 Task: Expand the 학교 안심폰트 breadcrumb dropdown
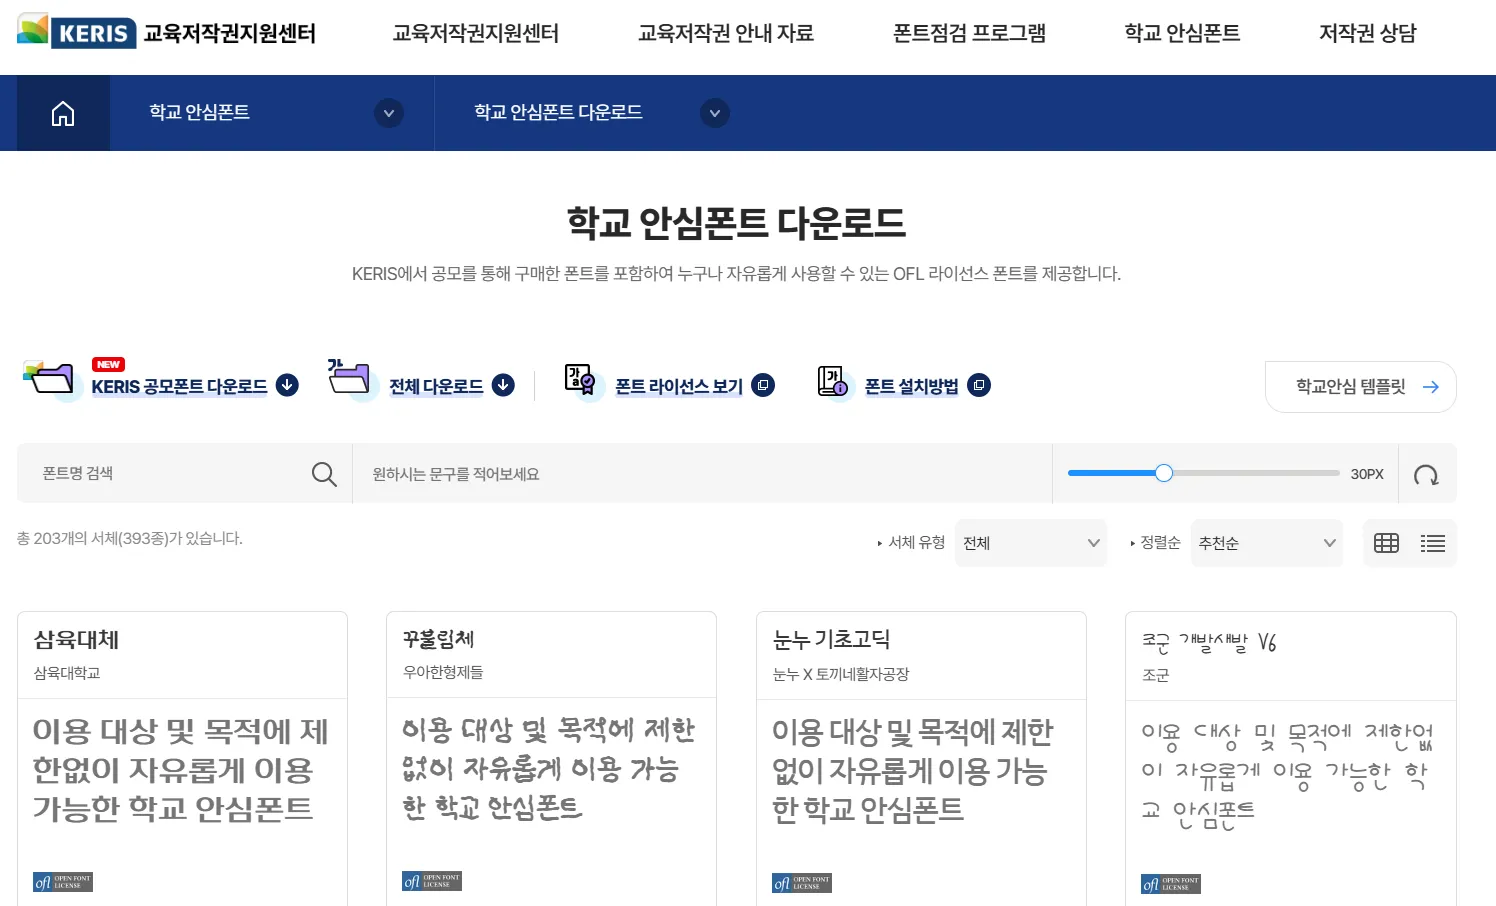tap(389, 113)
